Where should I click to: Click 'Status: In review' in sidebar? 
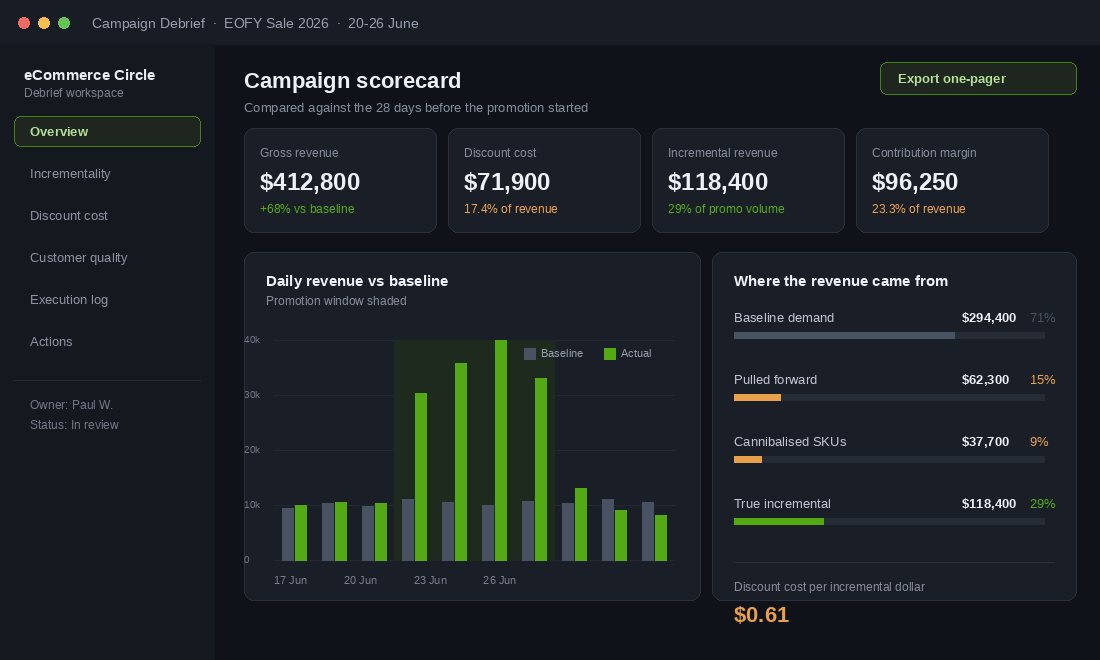tap(74, 425)
